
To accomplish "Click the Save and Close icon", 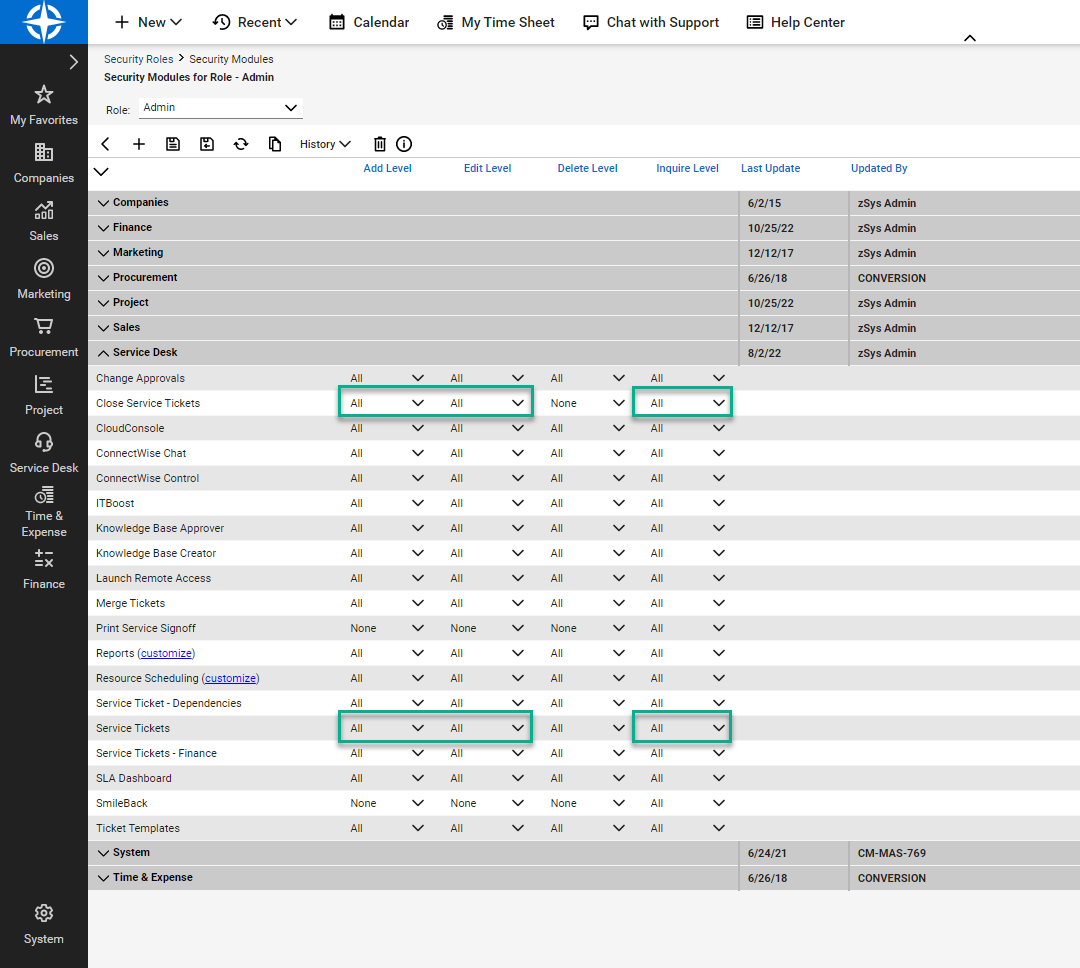I will click(207, 144).
